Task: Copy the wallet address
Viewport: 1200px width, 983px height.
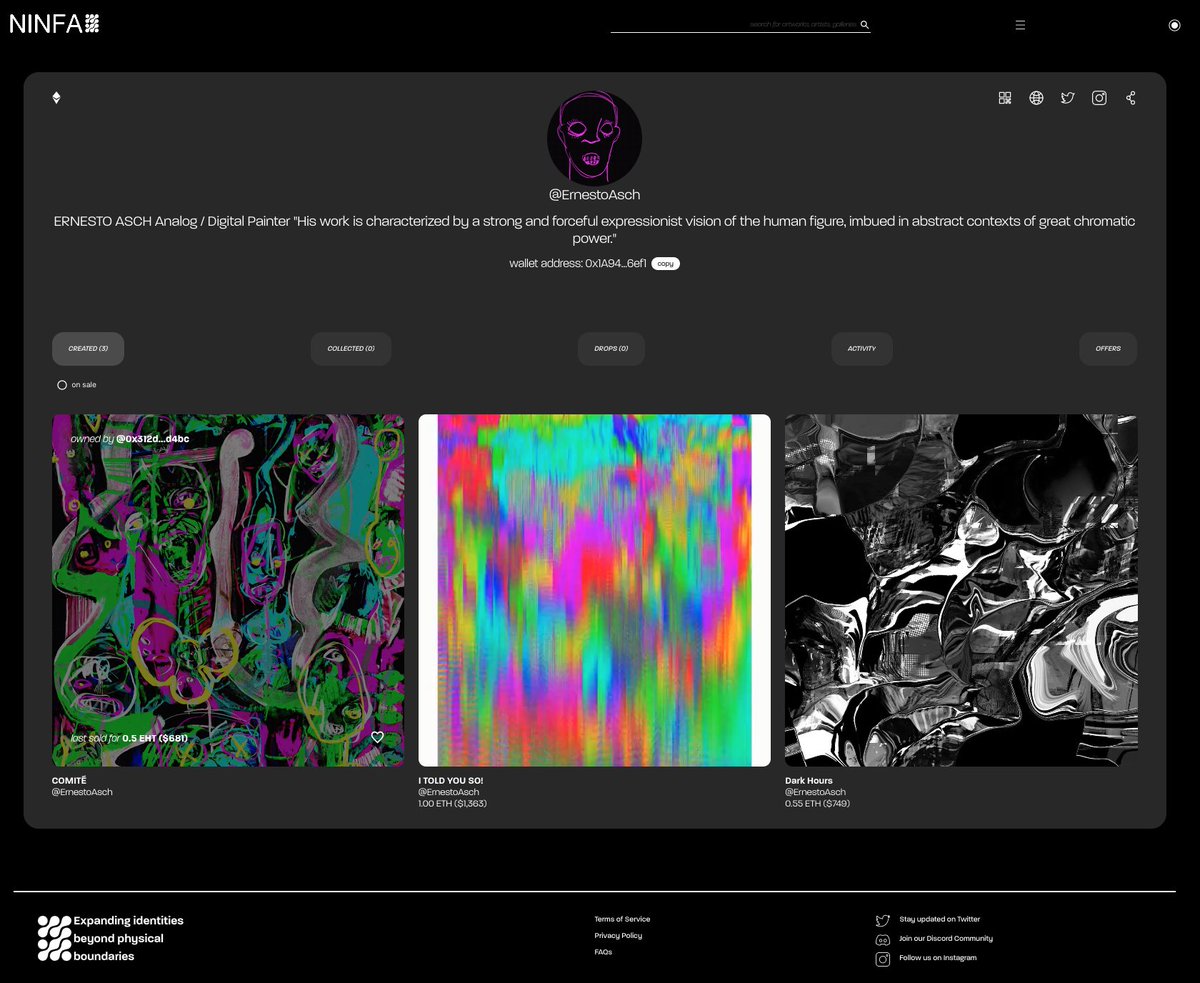Action: 666,263
